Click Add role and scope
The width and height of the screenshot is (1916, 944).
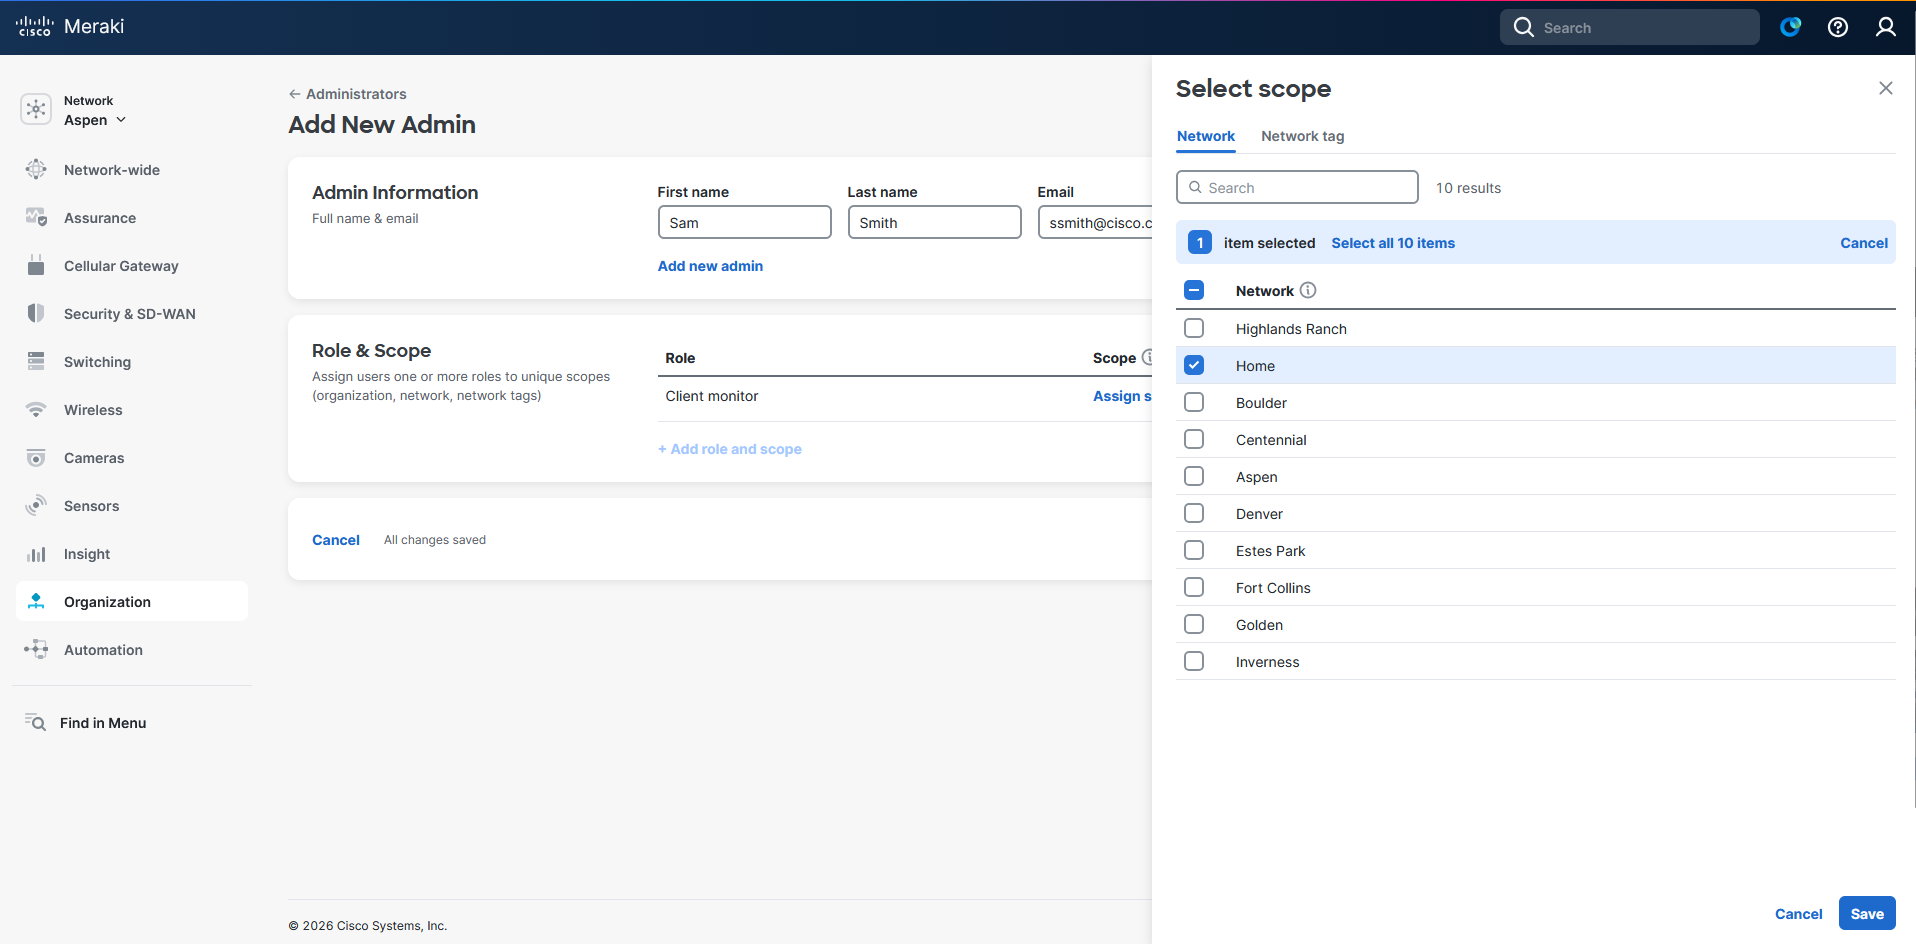pyautogui.click(x=729, y=448)
